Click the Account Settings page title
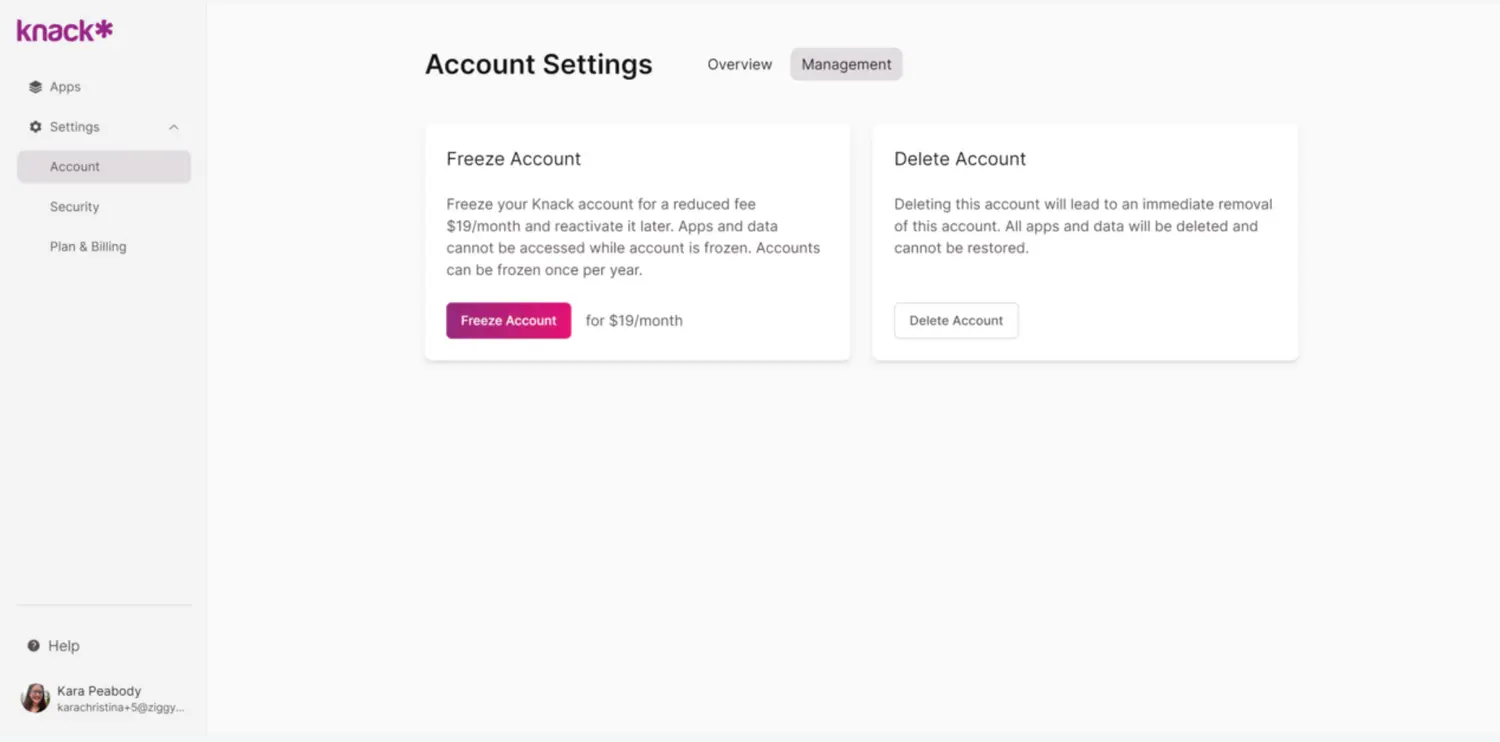 pos(538,64)
